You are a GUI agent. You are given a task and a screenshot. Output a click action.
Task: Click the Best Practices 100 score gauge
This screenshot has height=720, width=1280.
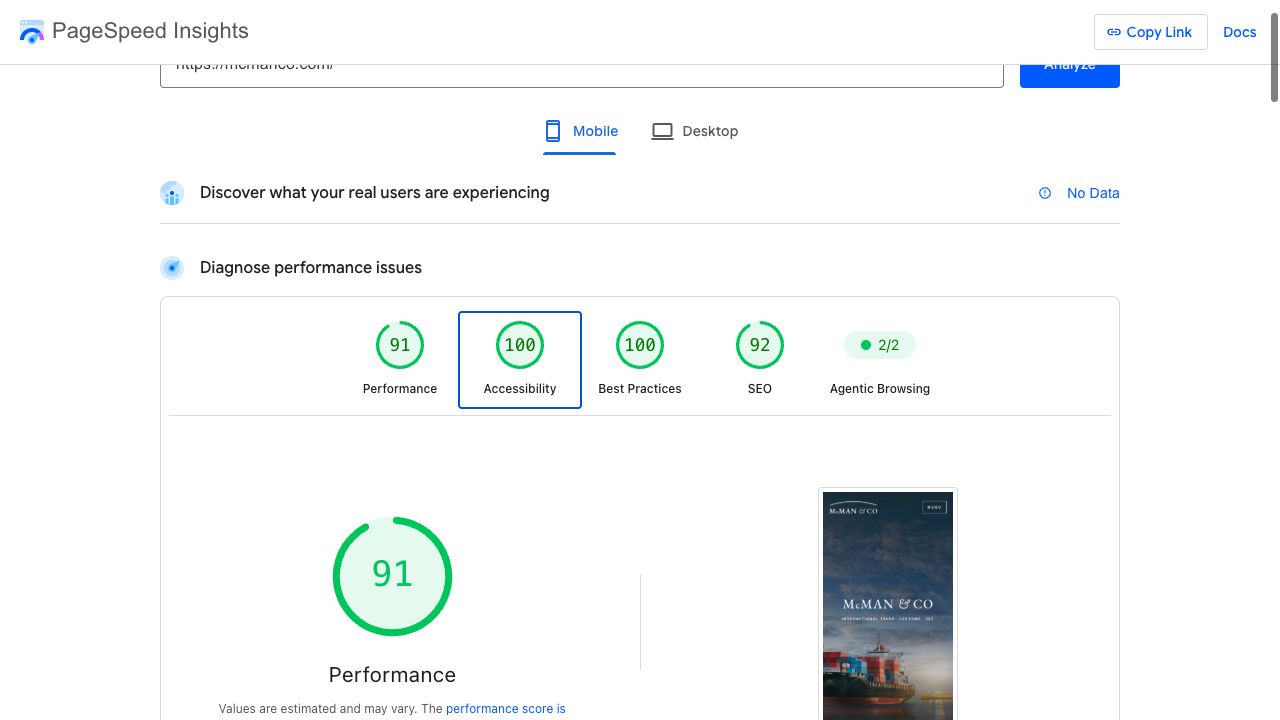640,345
